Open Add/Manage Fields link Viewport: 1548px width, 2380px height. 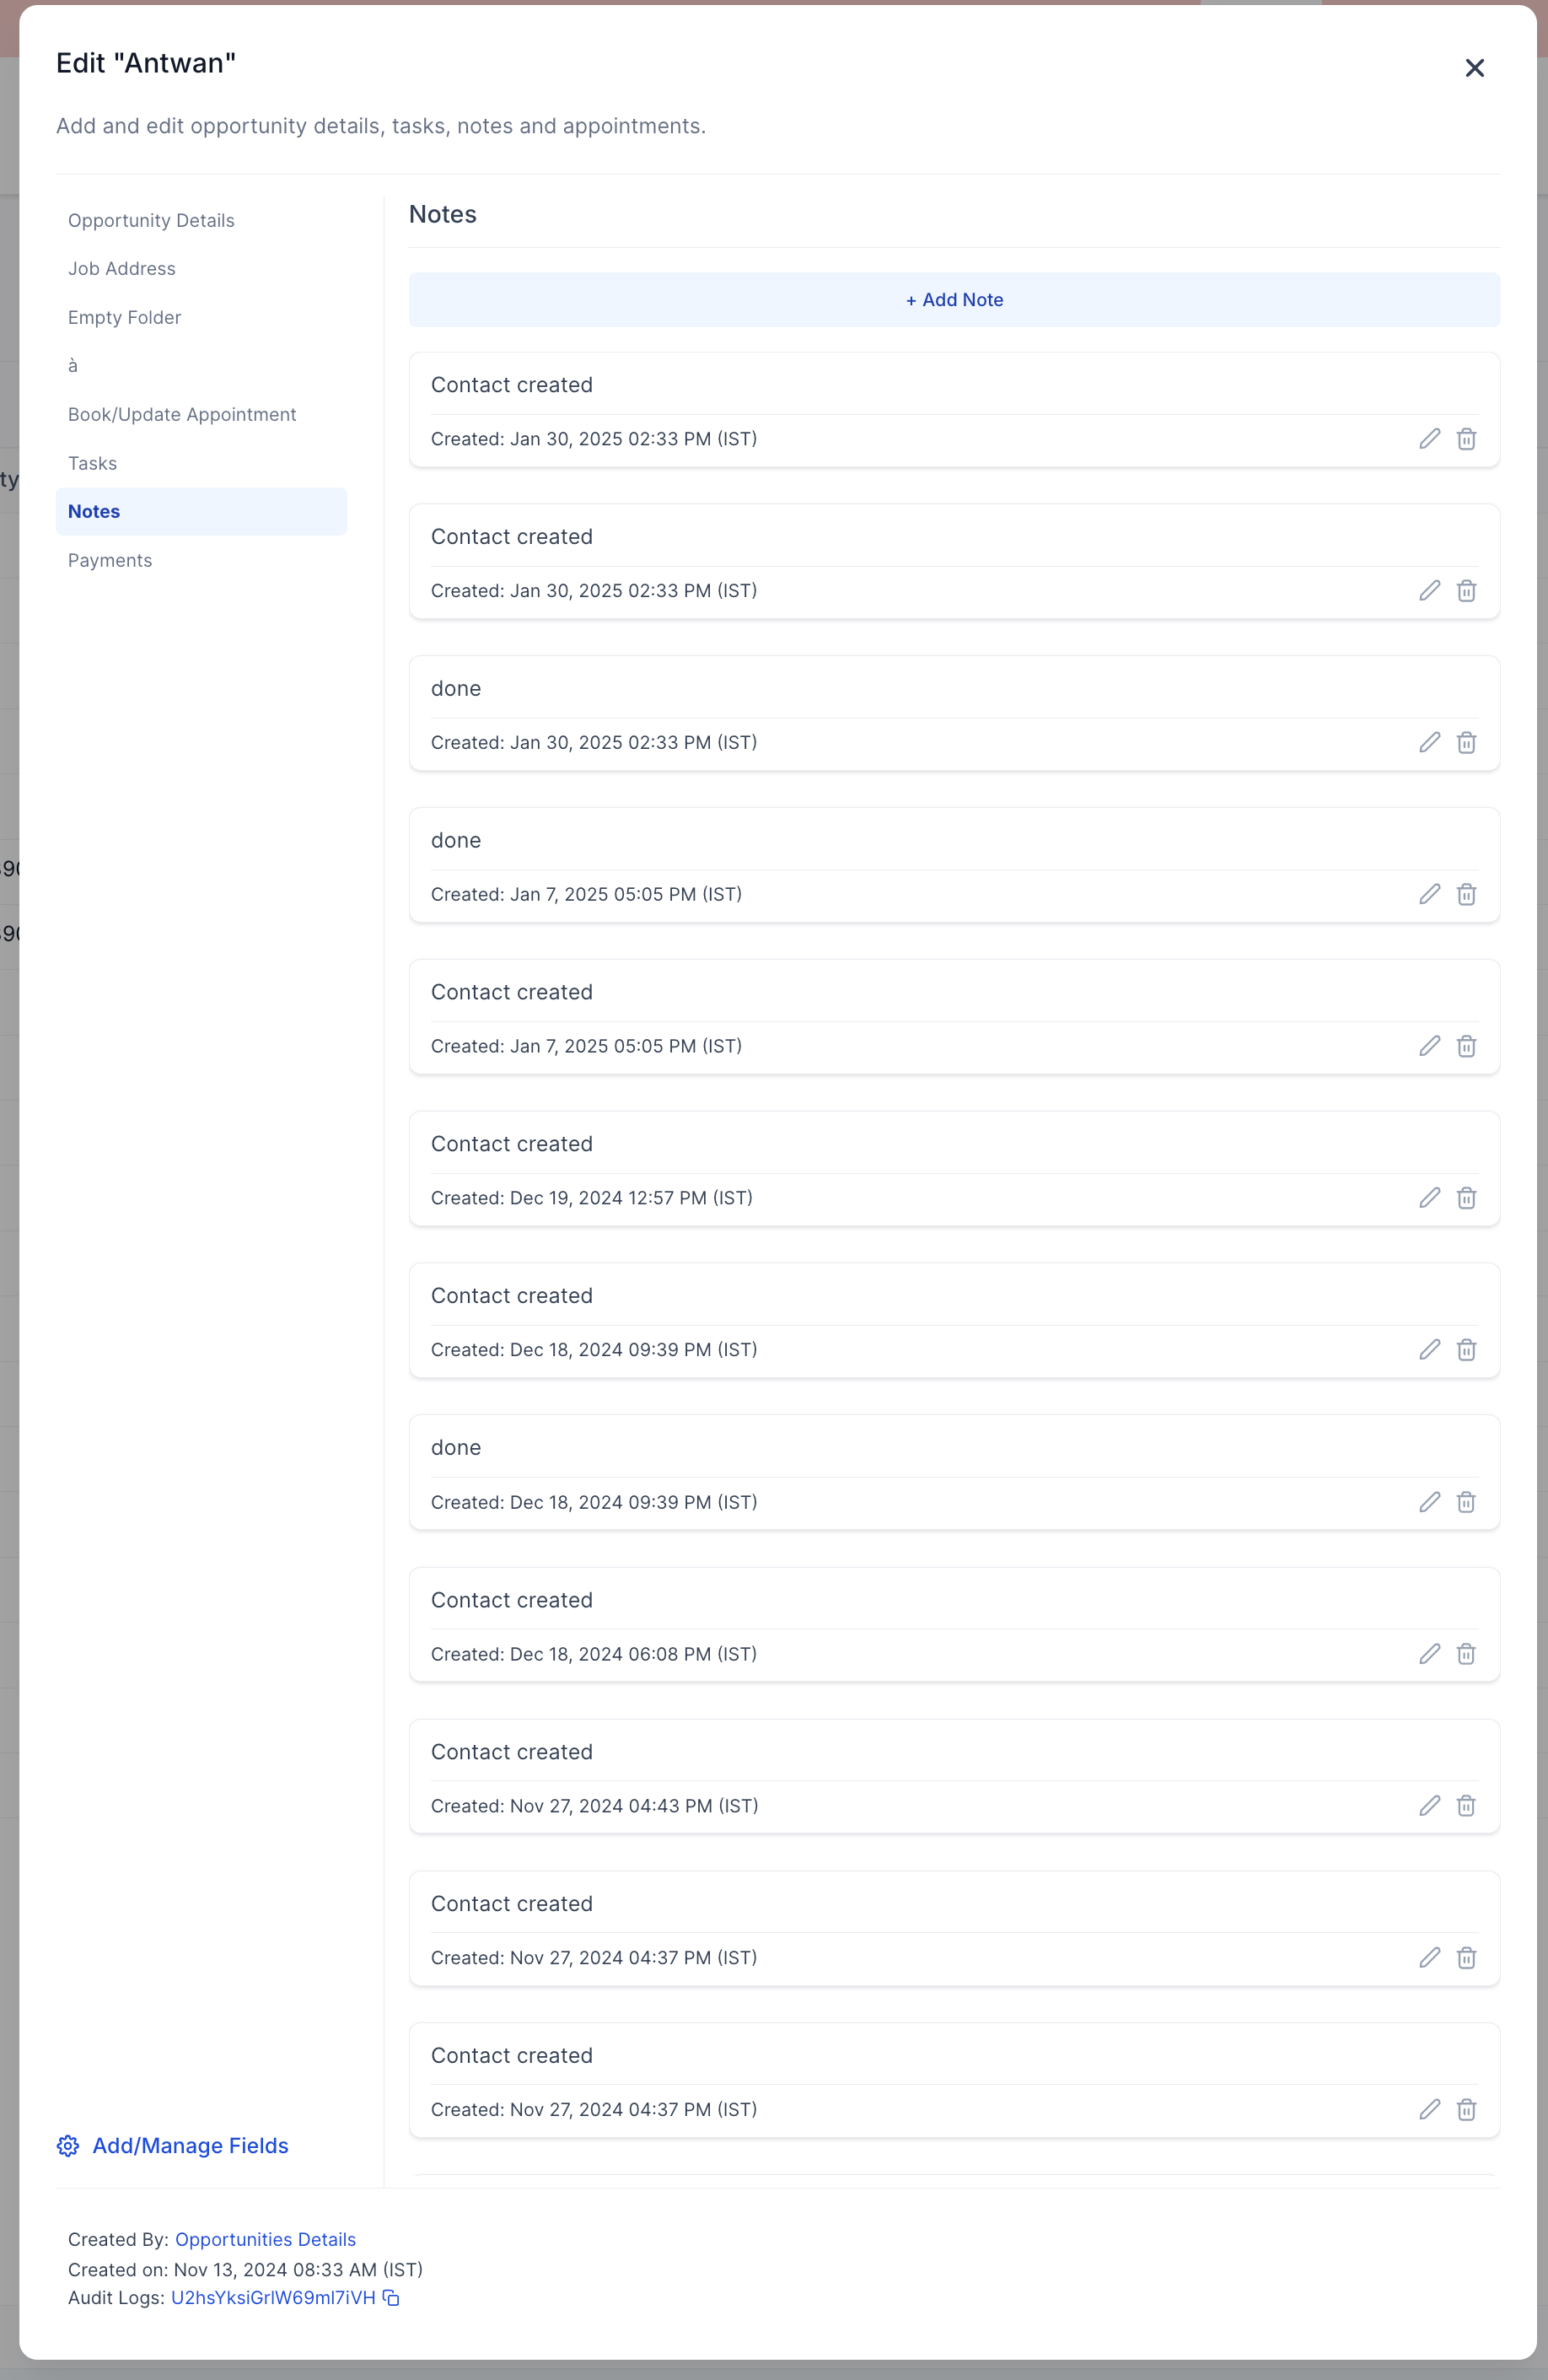[x=190, y=2146]
